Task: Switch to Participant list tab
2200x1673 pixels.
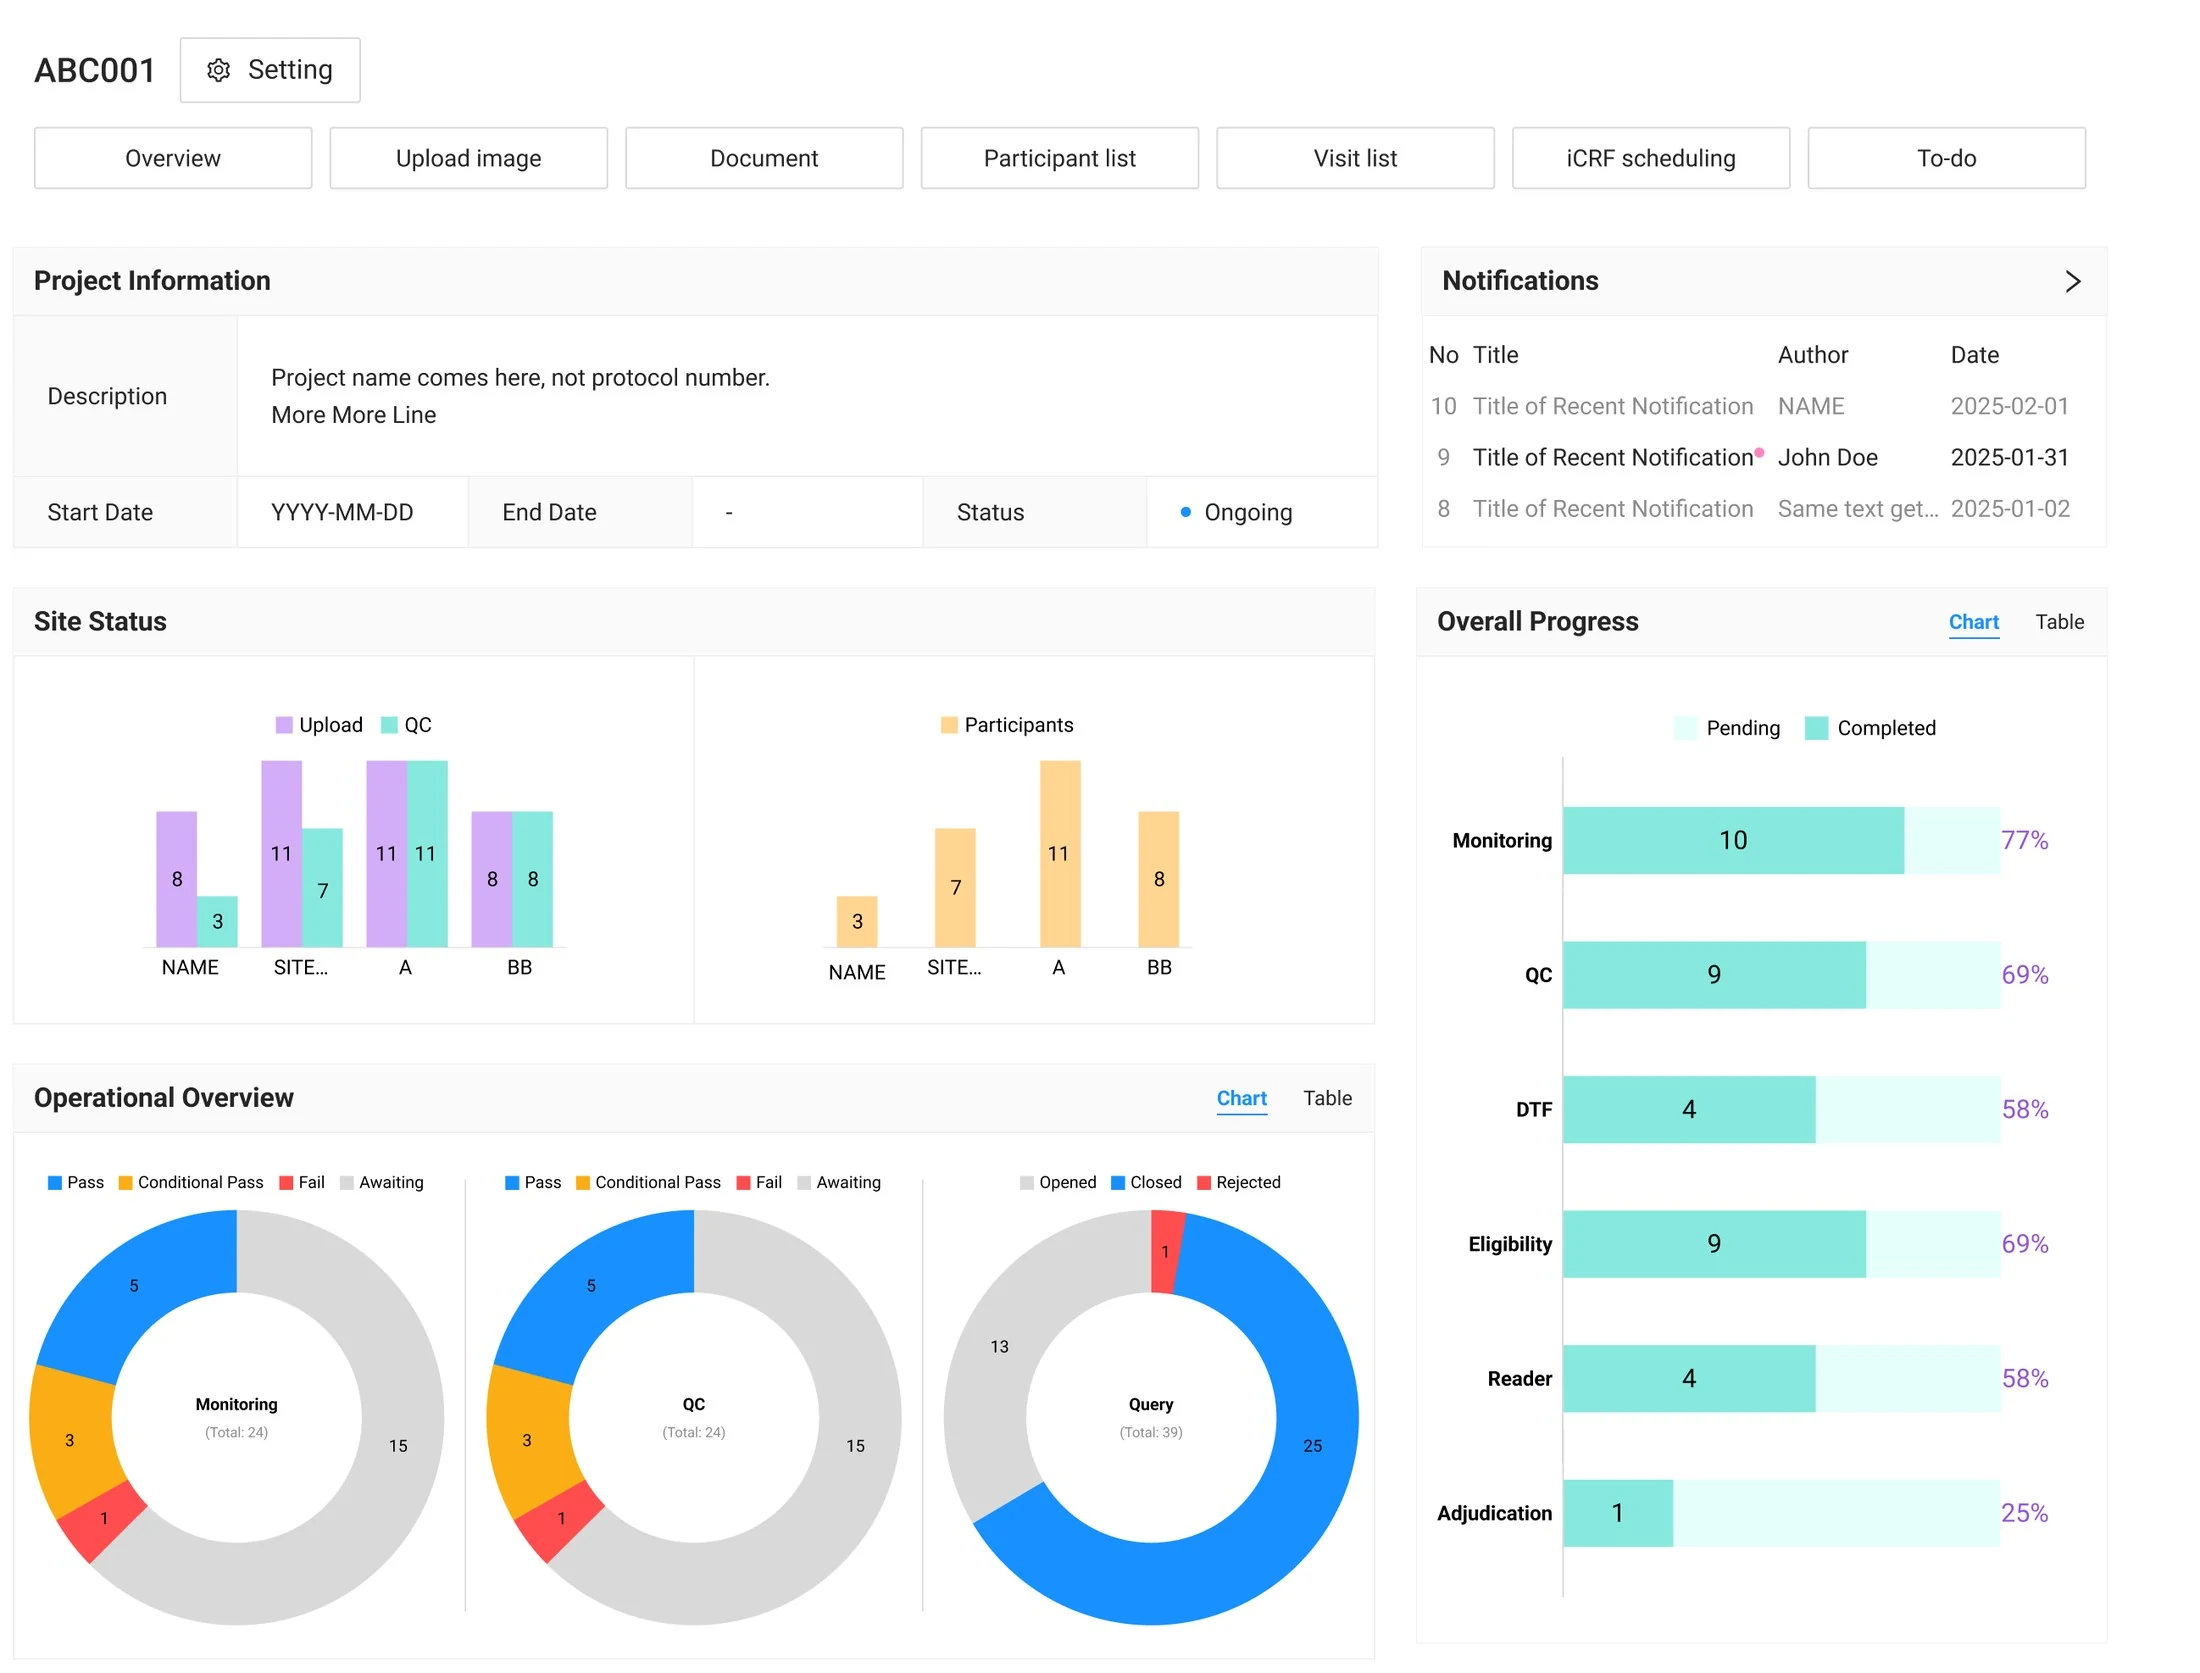Action: coord(1059,158)
